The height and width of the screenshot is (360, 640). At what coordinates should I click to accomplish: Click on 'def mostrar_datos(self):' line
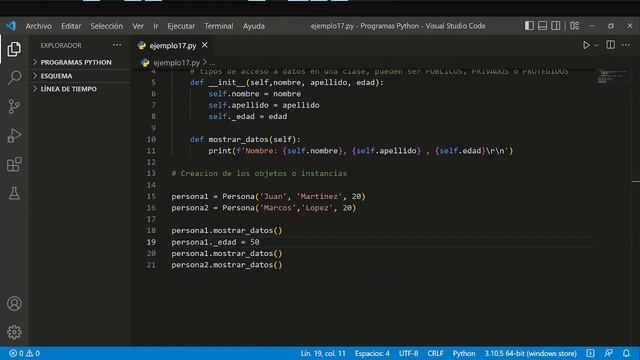[245, 140]
